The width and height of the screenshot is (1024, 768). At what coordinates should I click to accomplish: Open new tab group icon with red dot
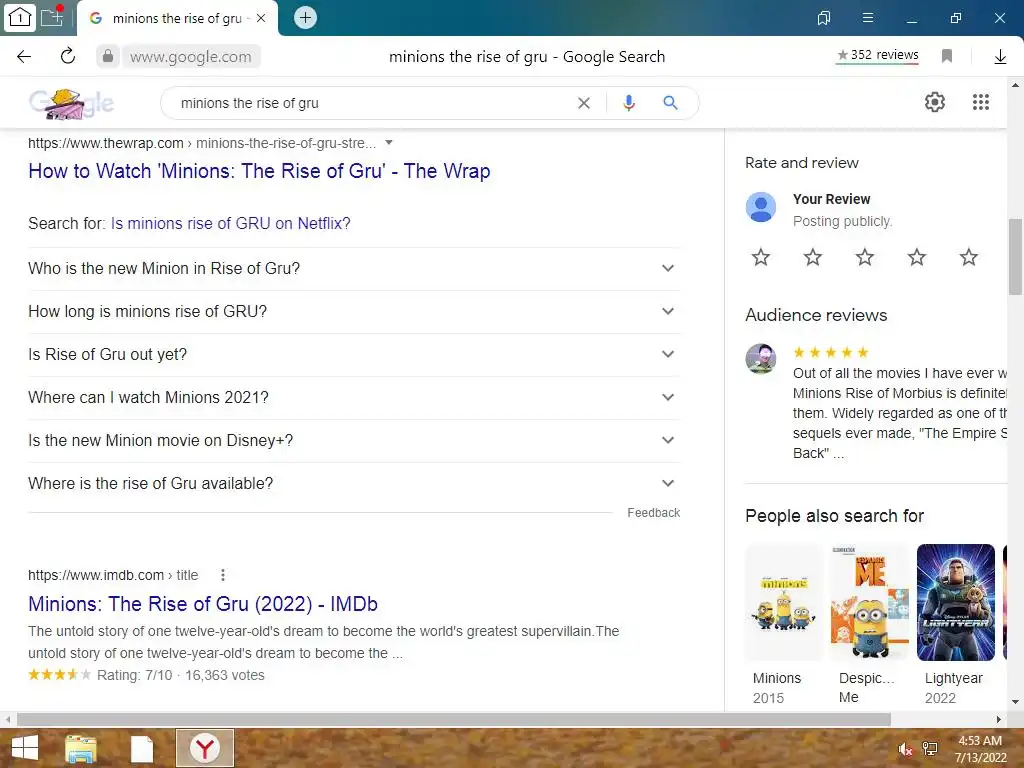coord(52,16)
